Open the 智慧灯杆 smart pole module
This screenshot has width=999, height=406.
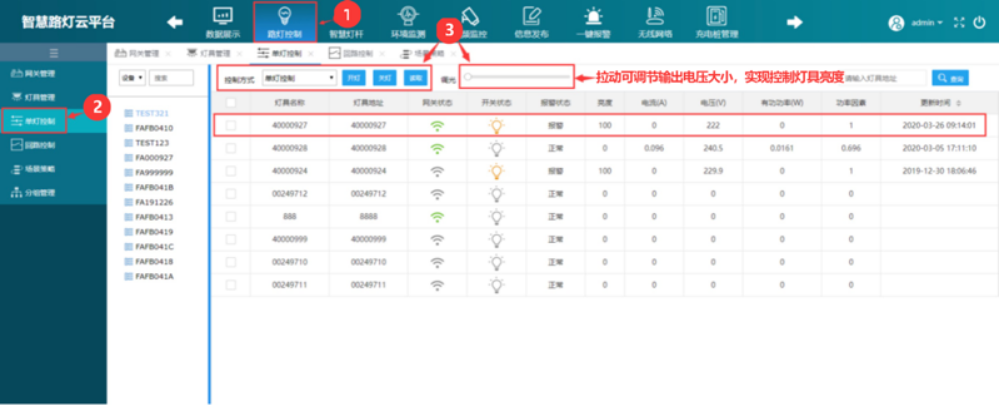pyautogui.click(x=347, y=22)
